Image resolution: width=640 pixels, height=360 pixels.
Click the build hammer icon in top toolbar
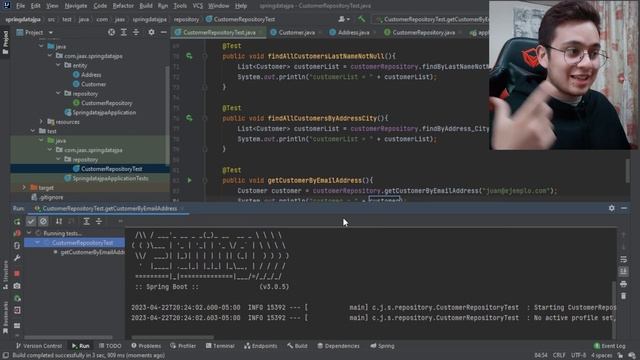coord(361,19)
